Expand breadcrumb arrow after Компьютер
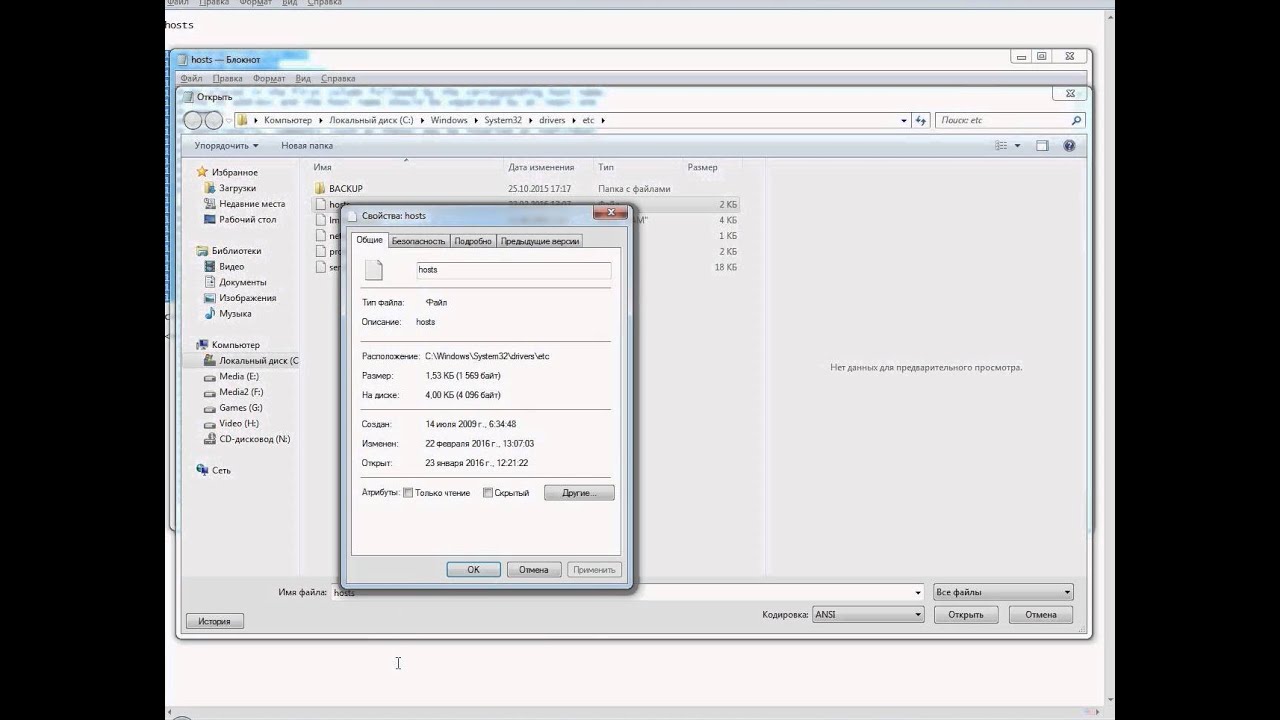Viewport: 1280px width, 720px height. (321, 120)
